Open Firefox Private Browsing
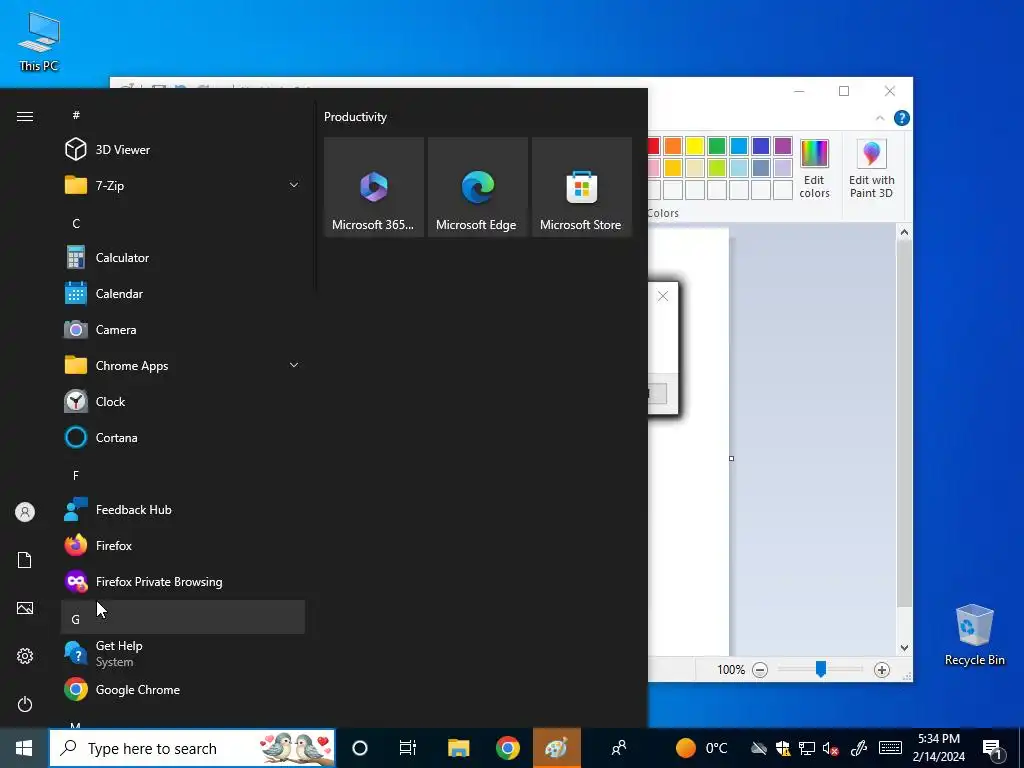The image size is (1024, 768). click(x=183, y=581)
